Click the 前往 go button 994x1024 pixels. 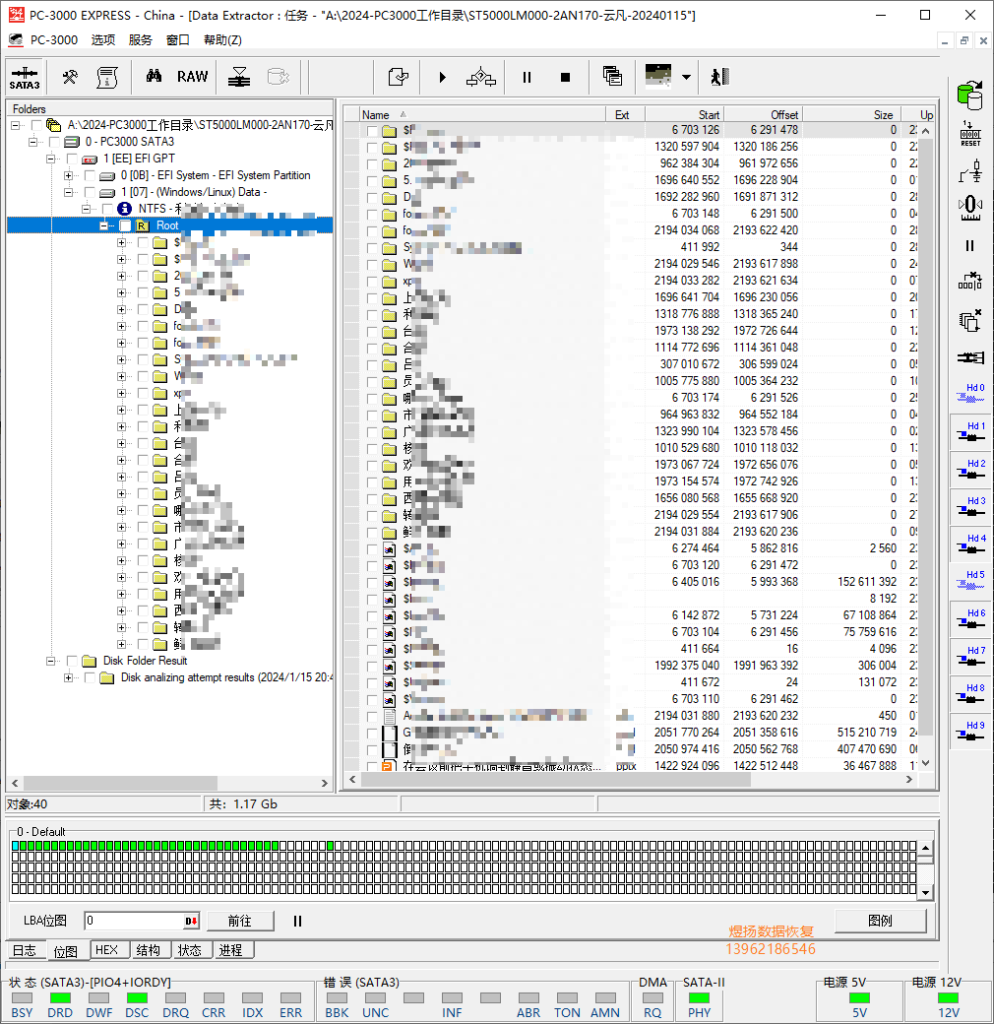[x=240, y=921]
